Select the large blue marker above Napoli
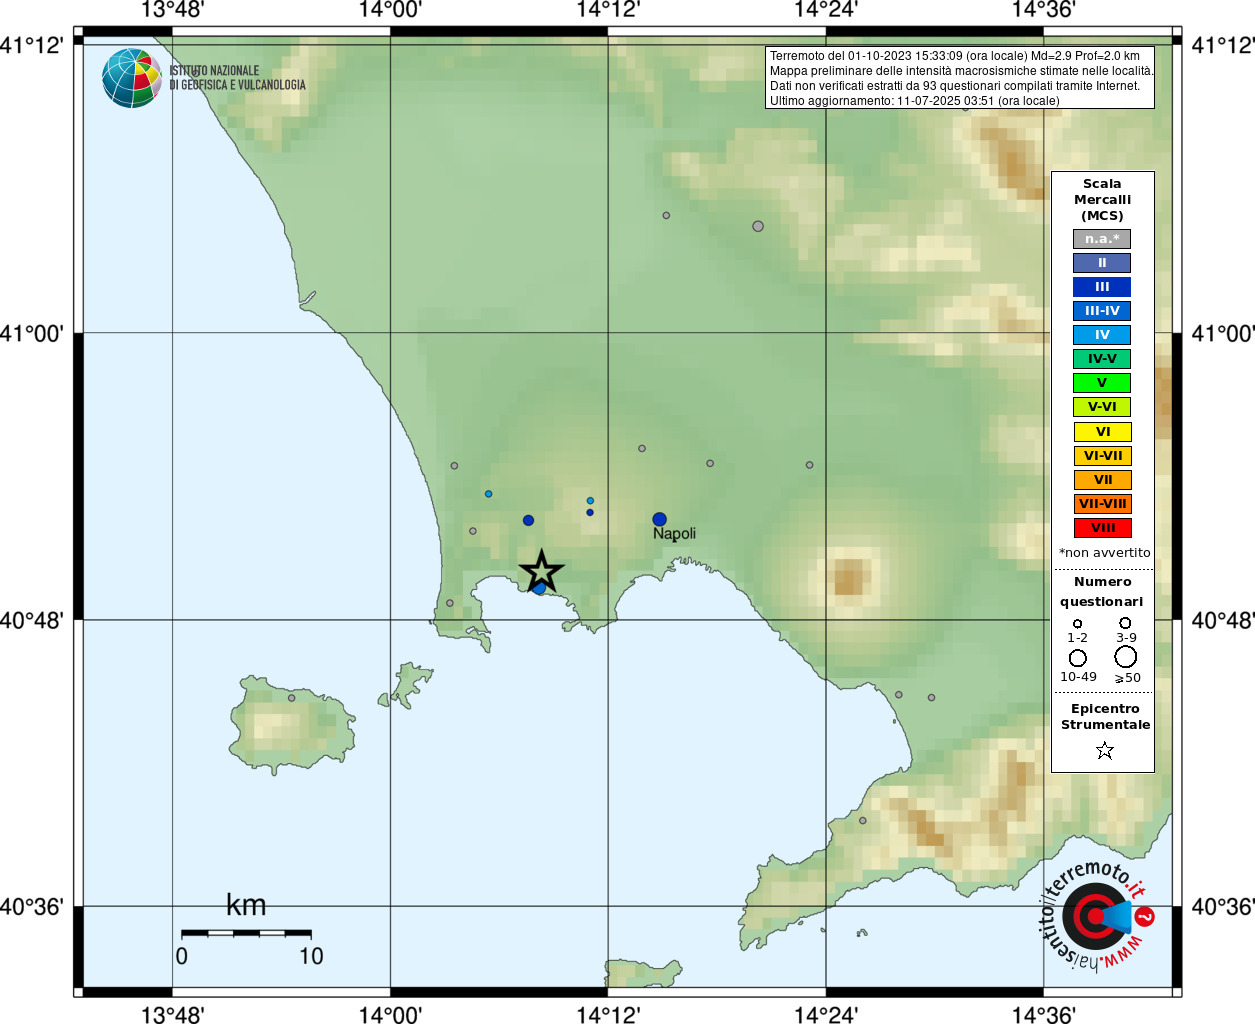 coord(659,519)
